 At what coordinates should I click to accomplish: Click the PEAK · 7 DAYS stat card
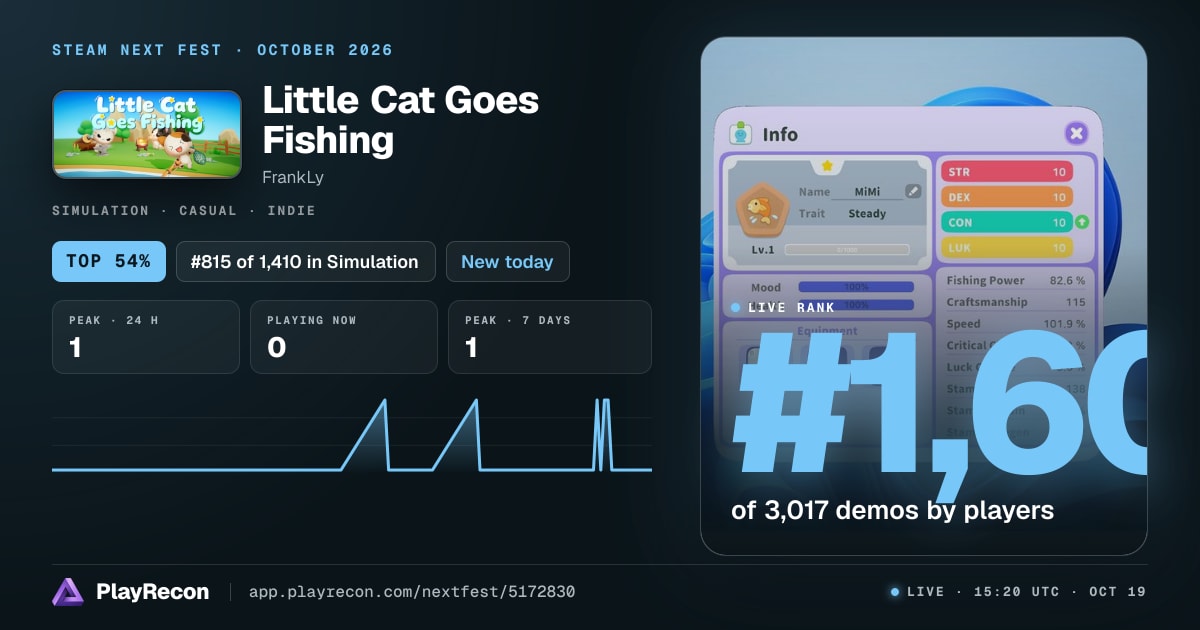click(550, 337)
